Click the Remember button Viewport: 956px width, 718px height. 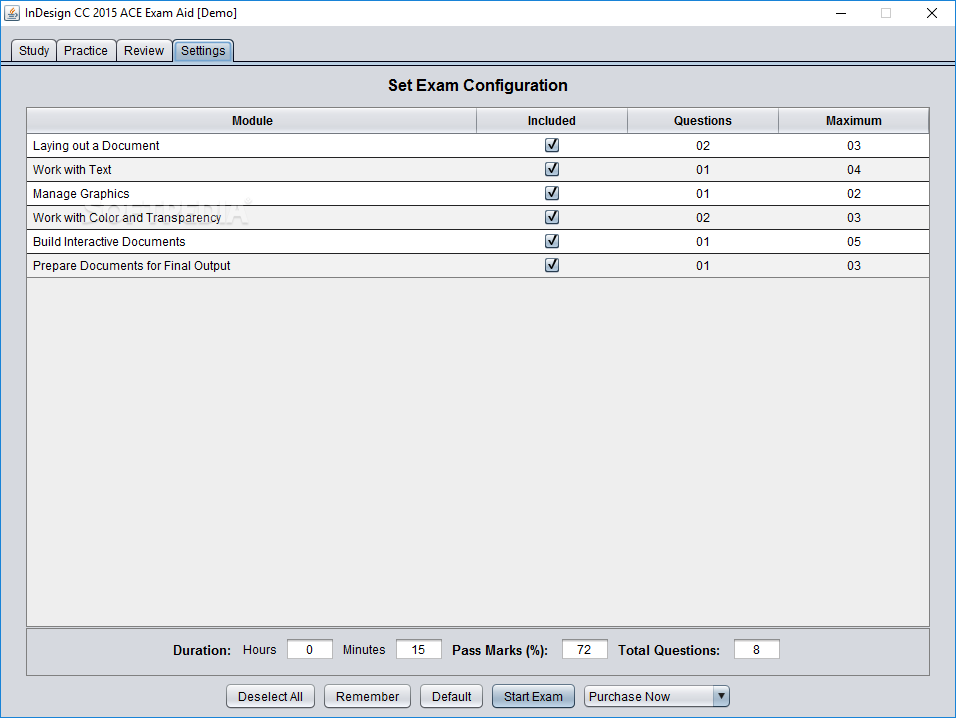tap(367, 696)
